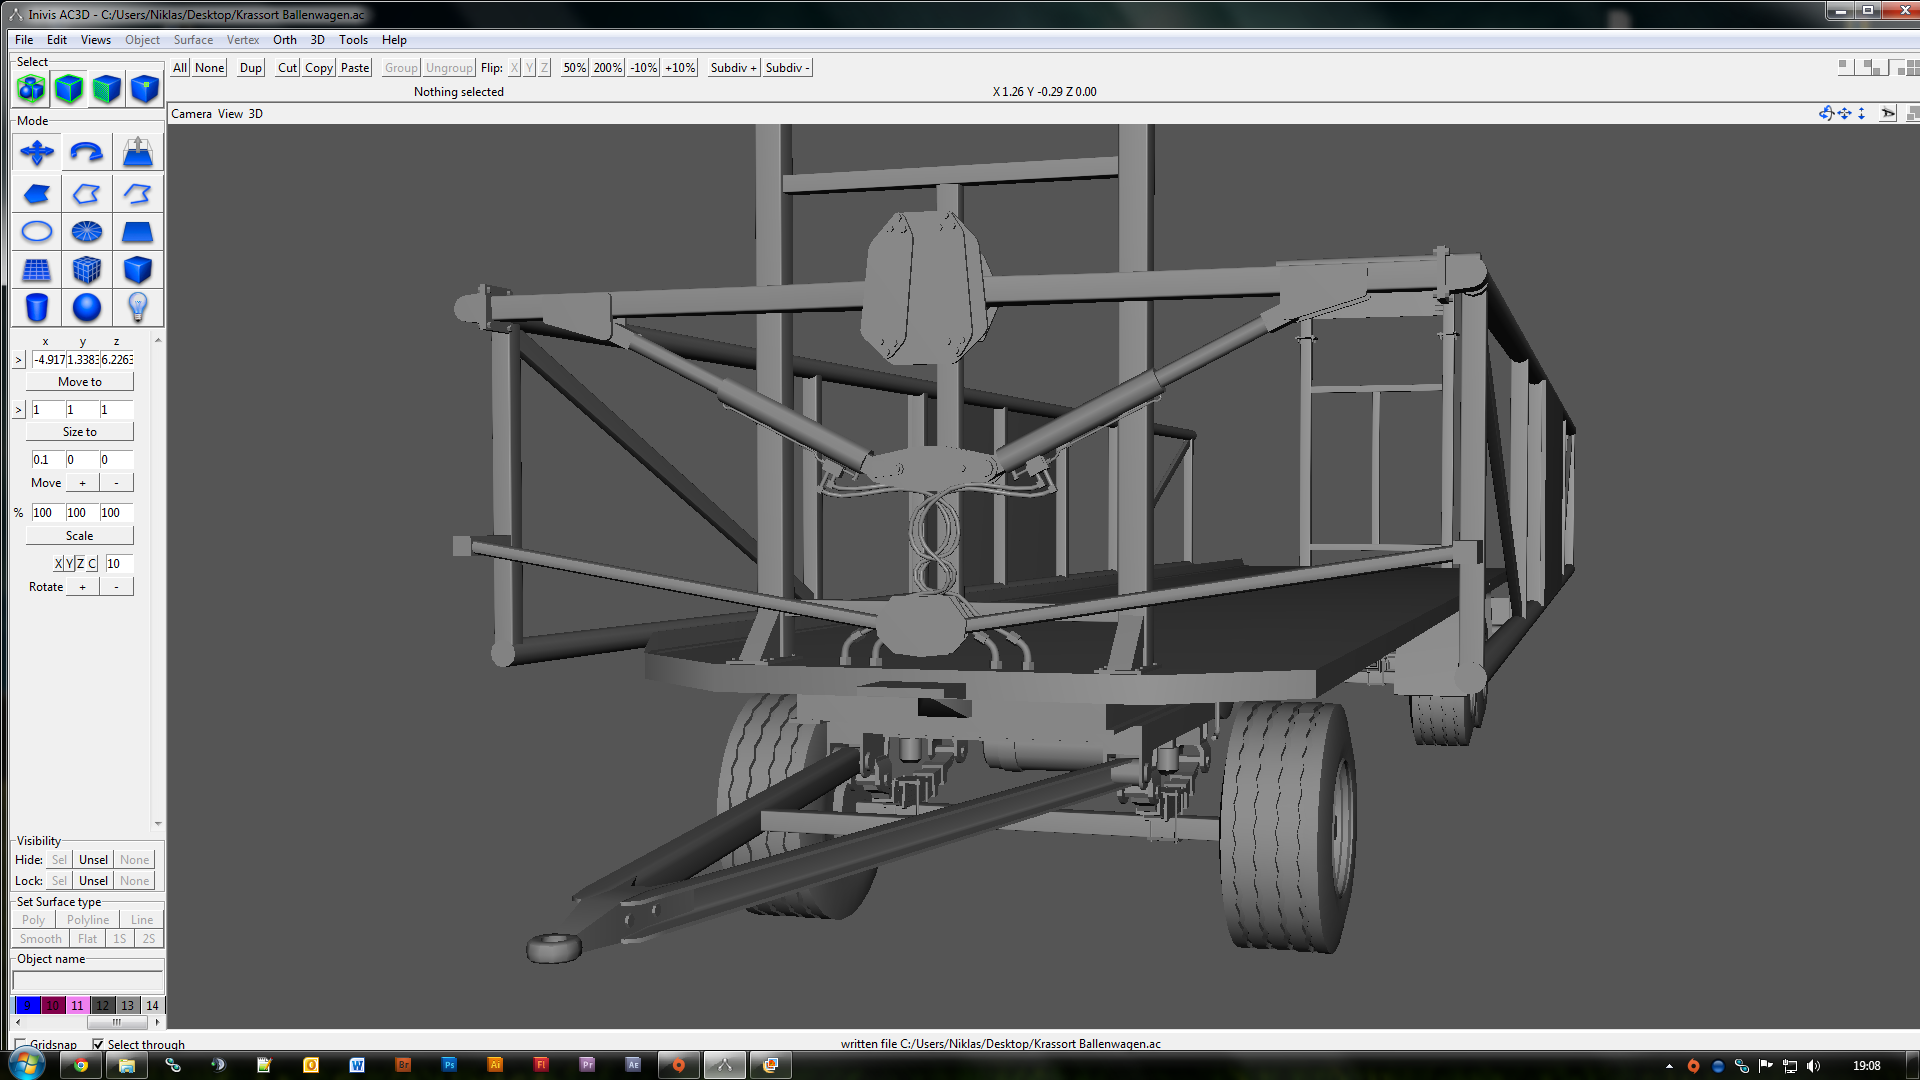1920x1080 pixels.
Task: Select the Ellipse drawing tool
Action: pos(37,232)
